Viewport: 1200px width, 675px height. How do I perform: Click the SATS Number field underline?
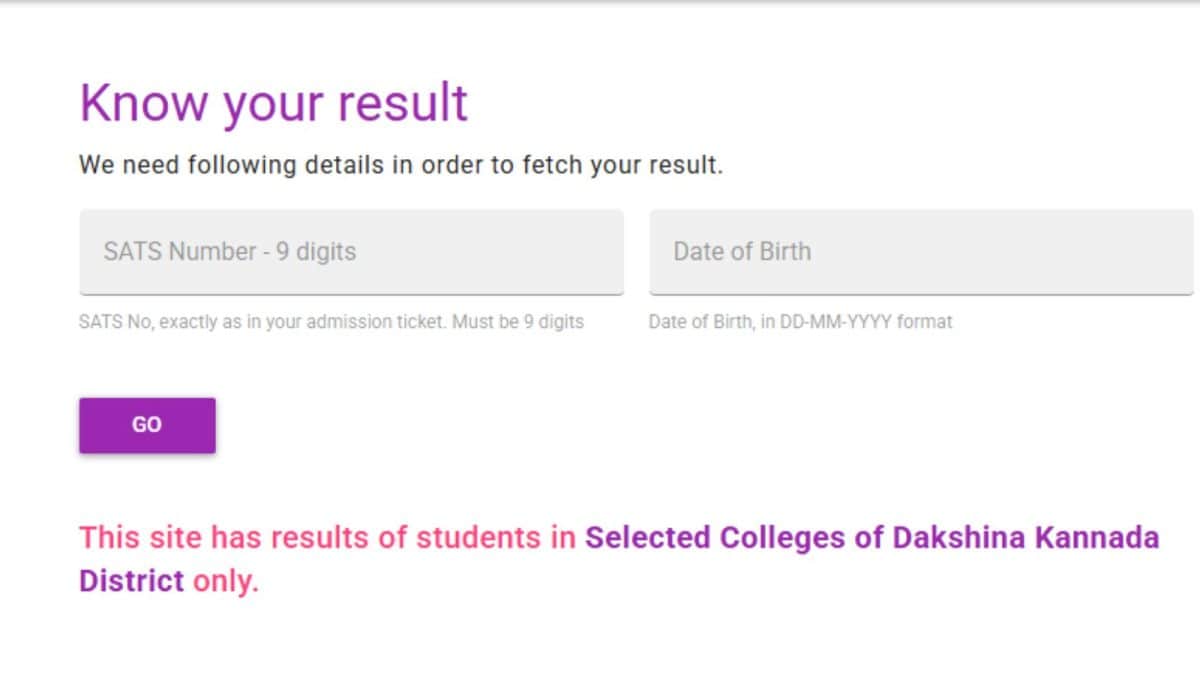350,293
